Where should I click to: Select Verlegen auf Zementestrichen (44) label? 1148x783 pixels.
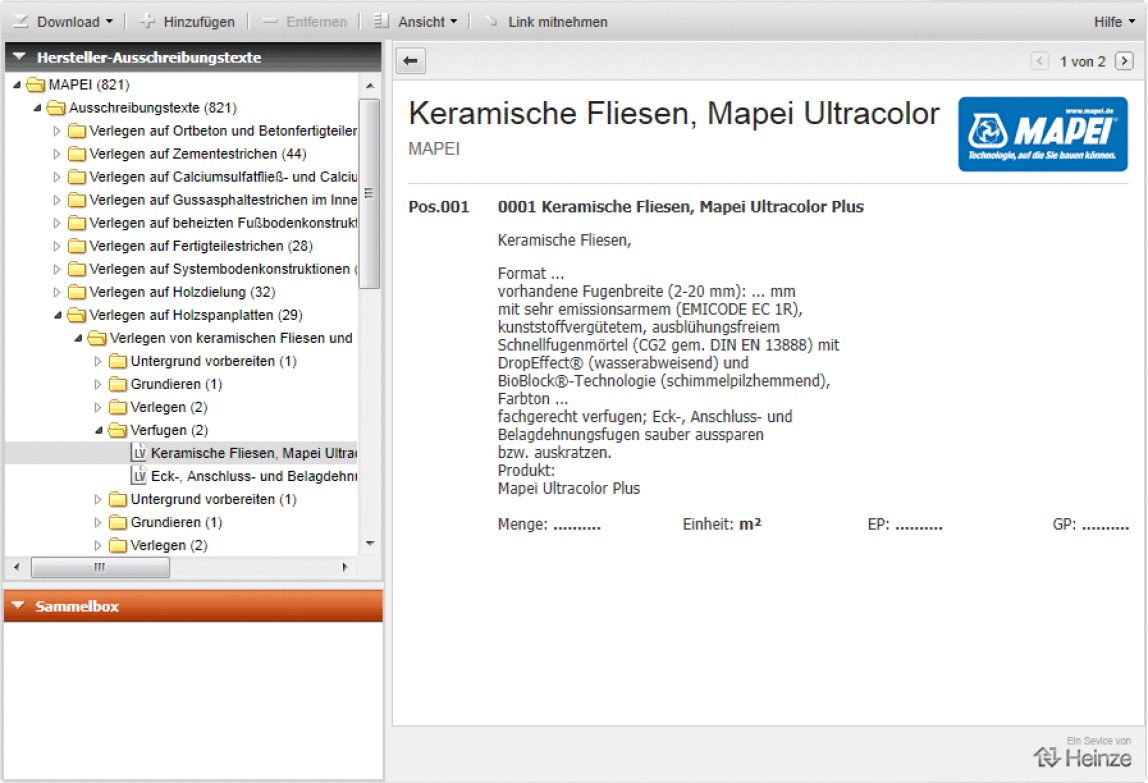[198, 154]
